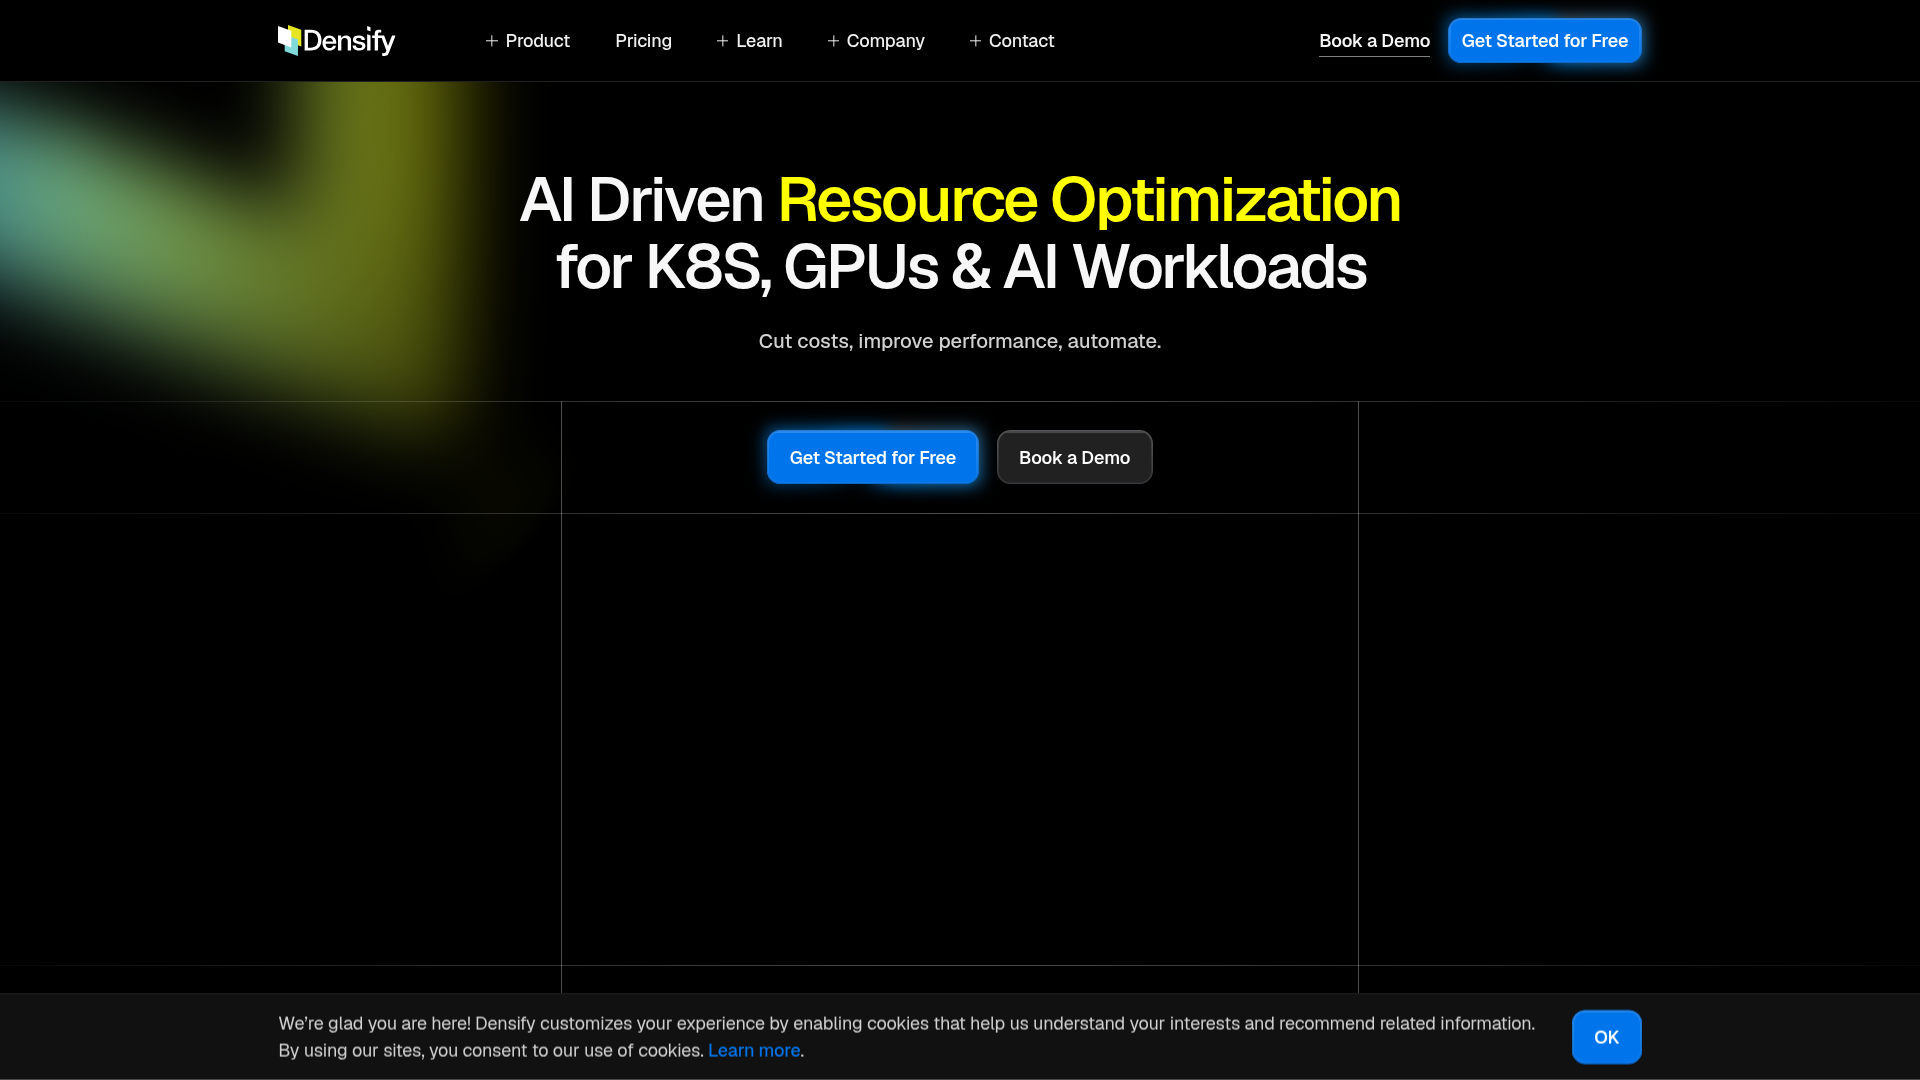Click the Cut costs tagline text
Viewport: 1920px width, 1080px height.
[x=959, y=341]
